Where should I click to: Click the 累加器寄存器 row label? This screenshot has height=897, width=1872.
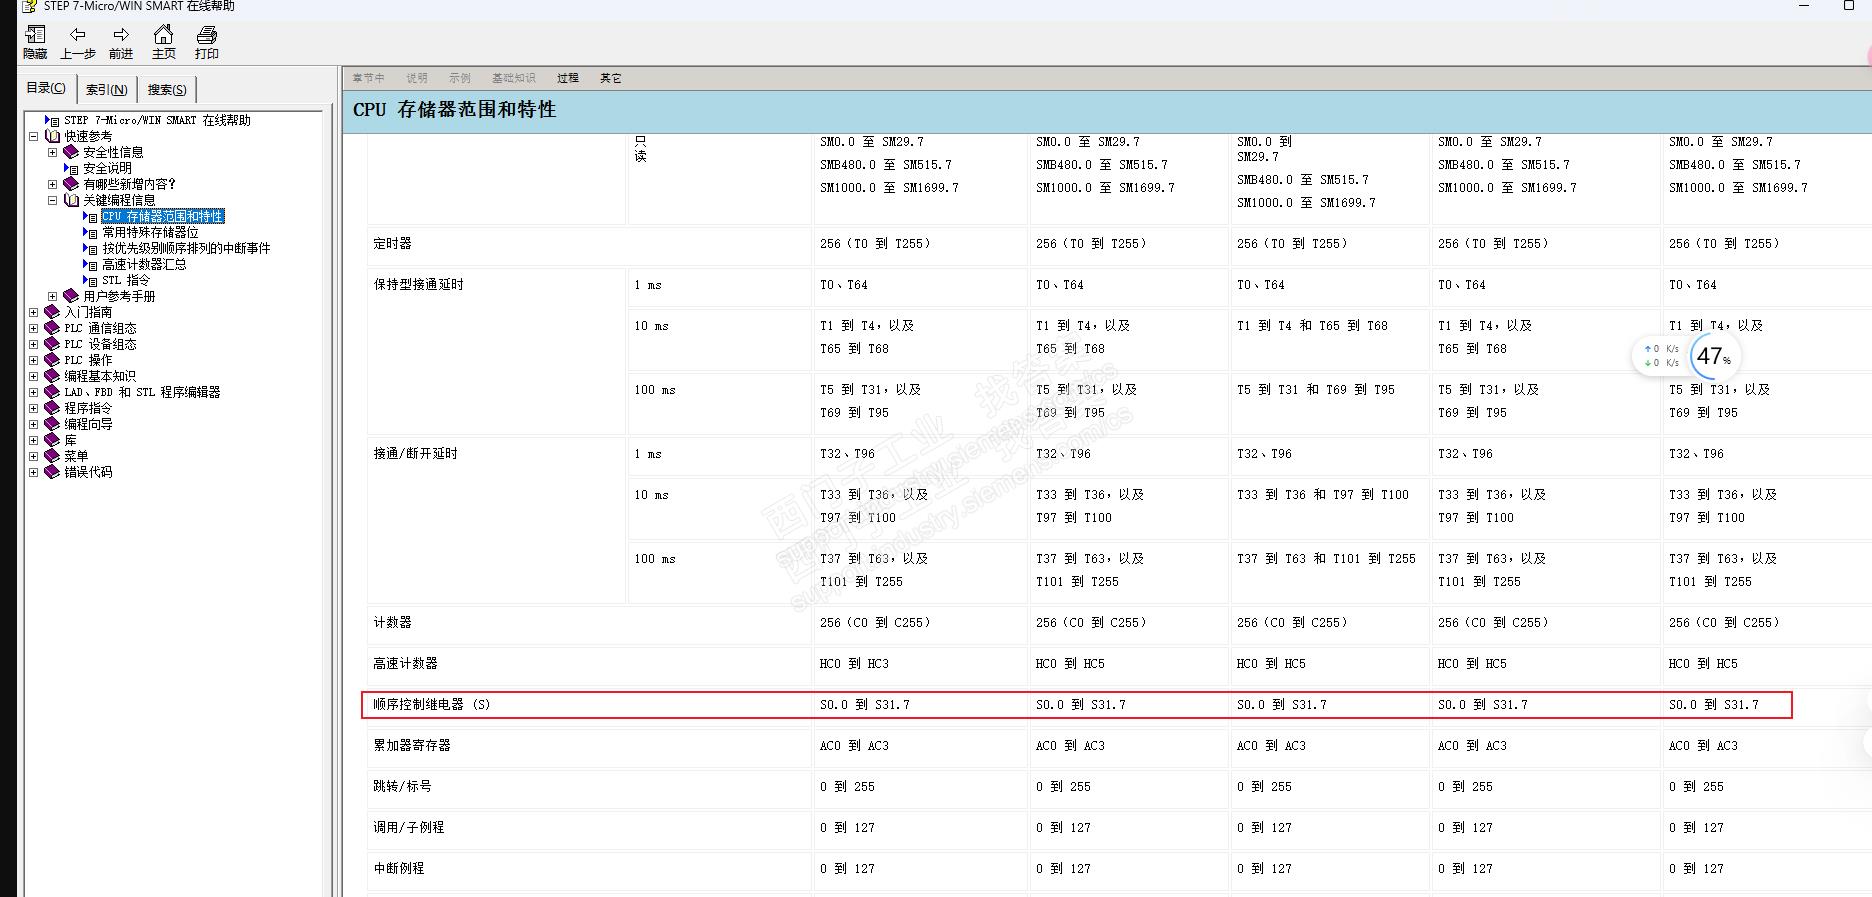(412, 745)
